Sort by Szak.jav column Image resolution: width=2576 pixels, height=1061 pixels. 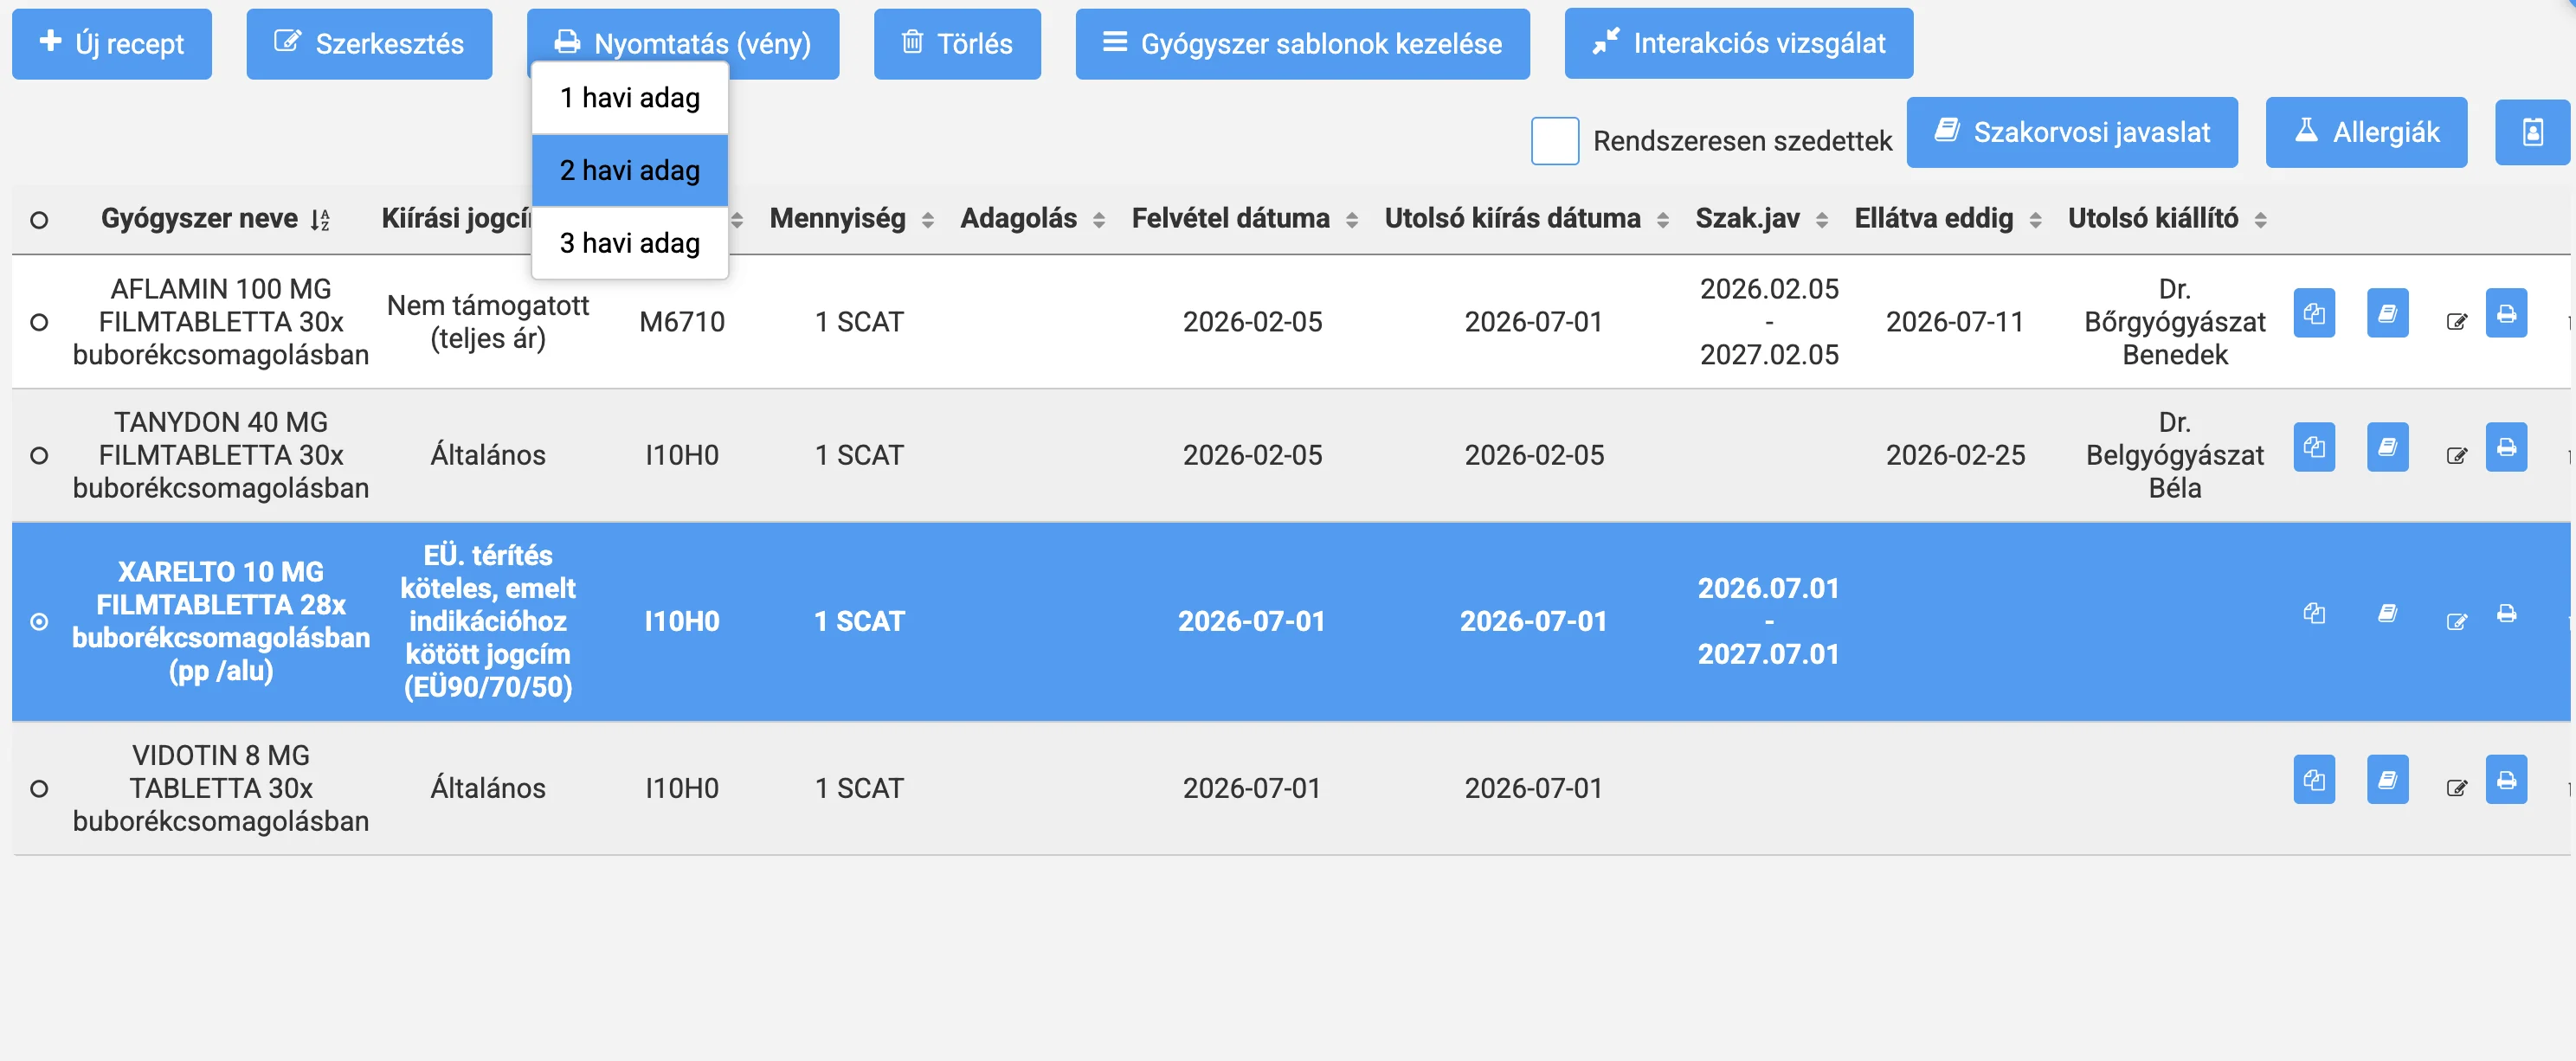[x=1761, y=219]
